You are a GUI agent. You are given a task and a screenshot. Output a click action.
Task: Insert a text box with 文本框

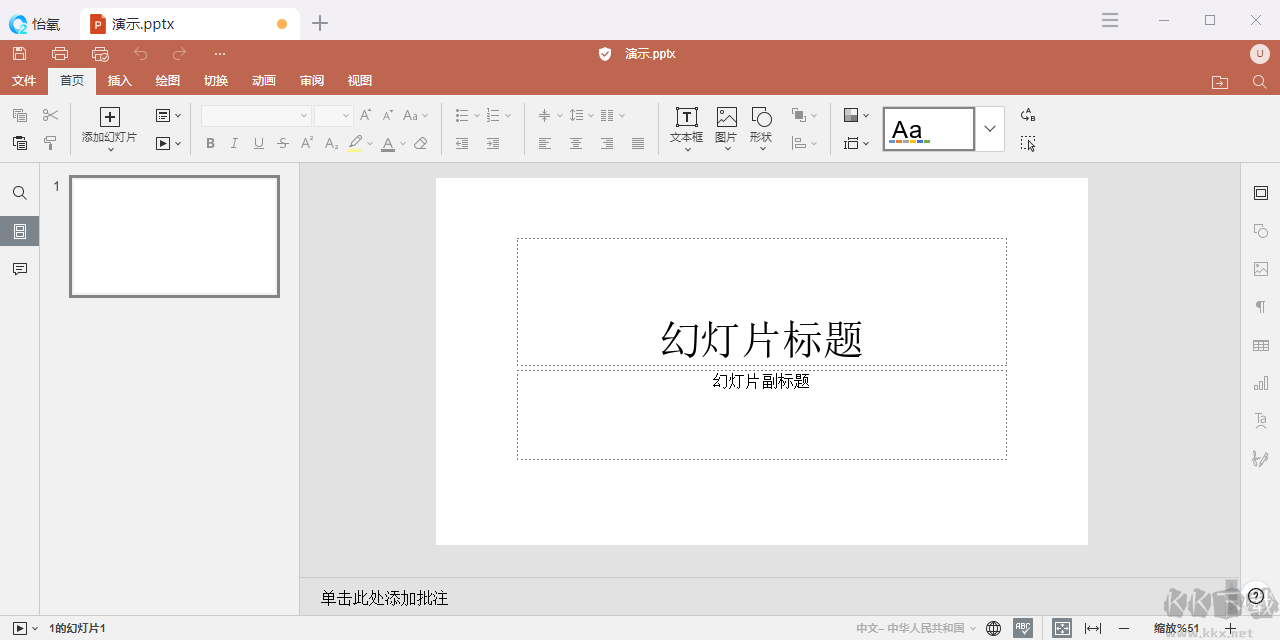click(x=686, y=128)
